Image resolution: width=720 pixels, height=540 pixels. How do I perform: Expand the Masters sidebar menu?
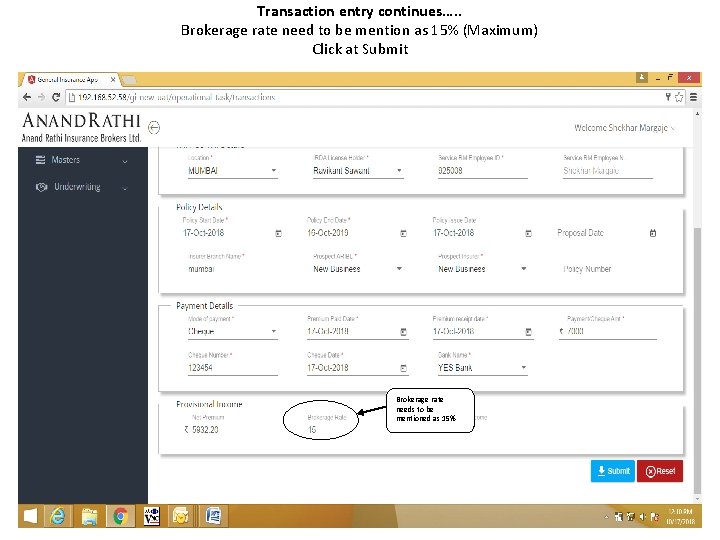coord(81,160)
